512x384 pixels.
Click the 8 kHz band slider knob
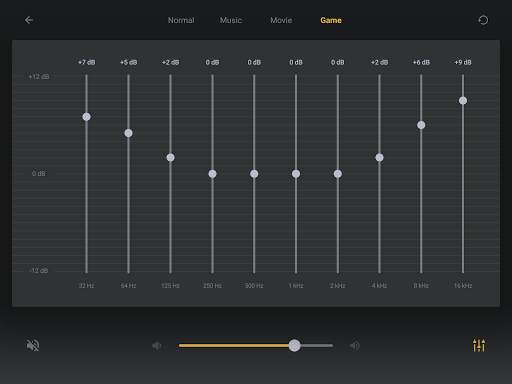421,125
